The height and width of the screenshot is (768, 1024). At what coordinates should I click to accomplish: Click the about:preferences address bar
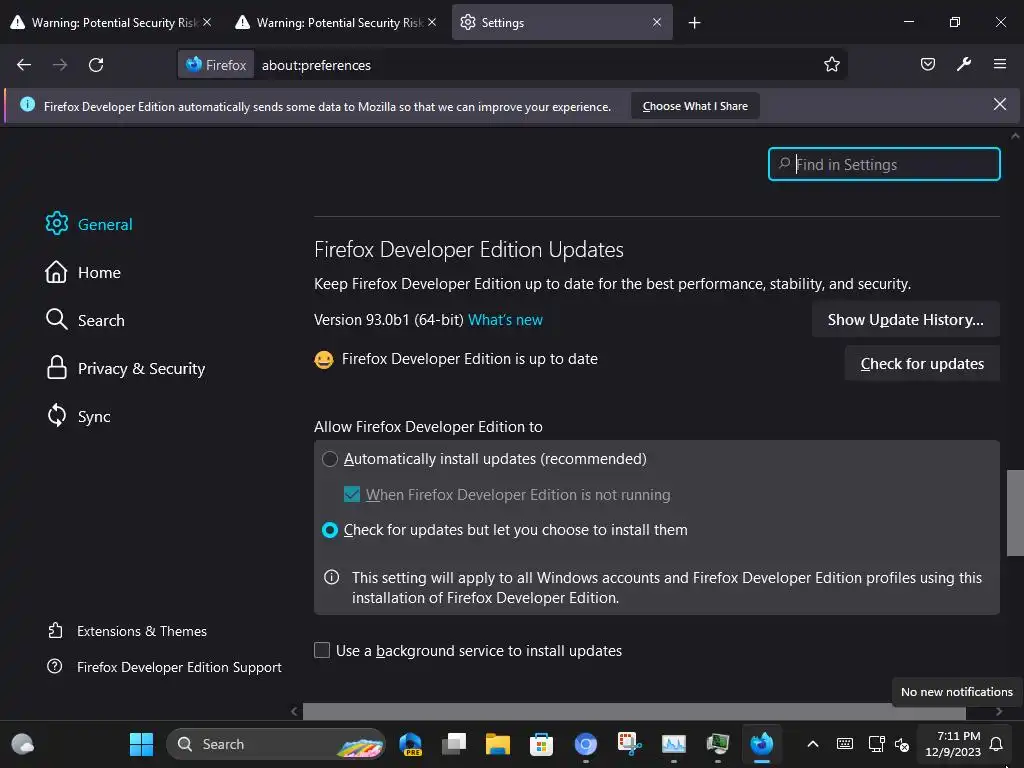point(536,65)
